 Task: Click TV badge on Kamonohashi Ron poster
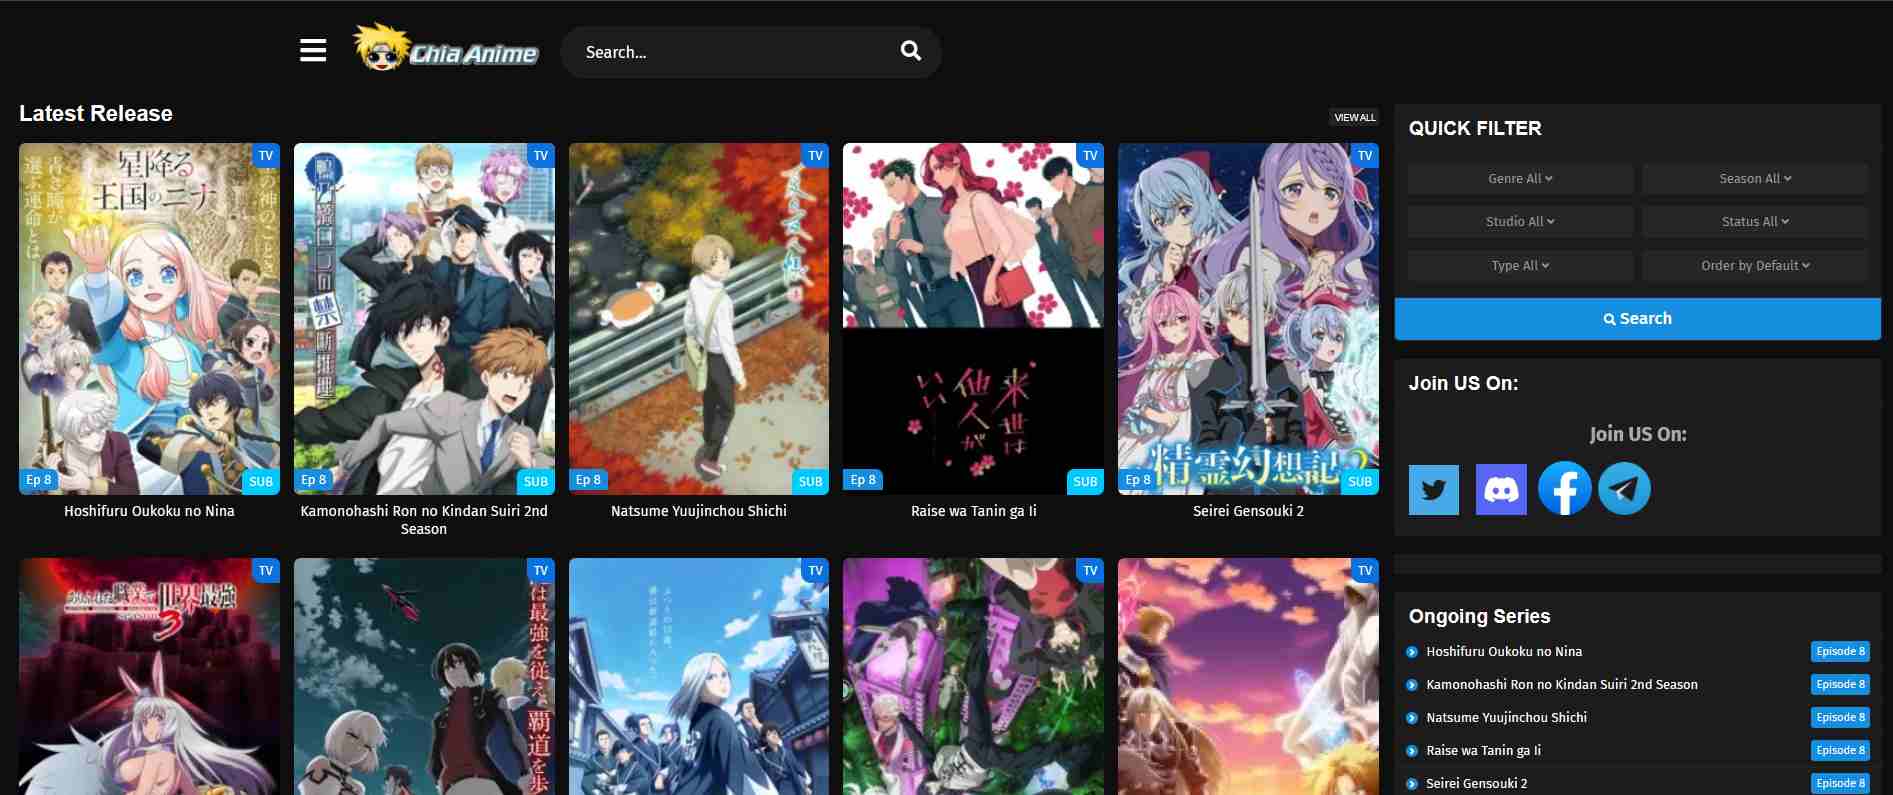[x=541, y=156]
